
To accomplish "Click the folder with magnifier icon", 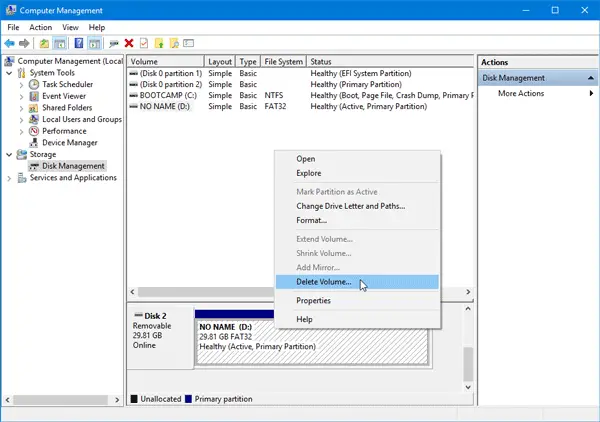I will click(x=174, y=43).
